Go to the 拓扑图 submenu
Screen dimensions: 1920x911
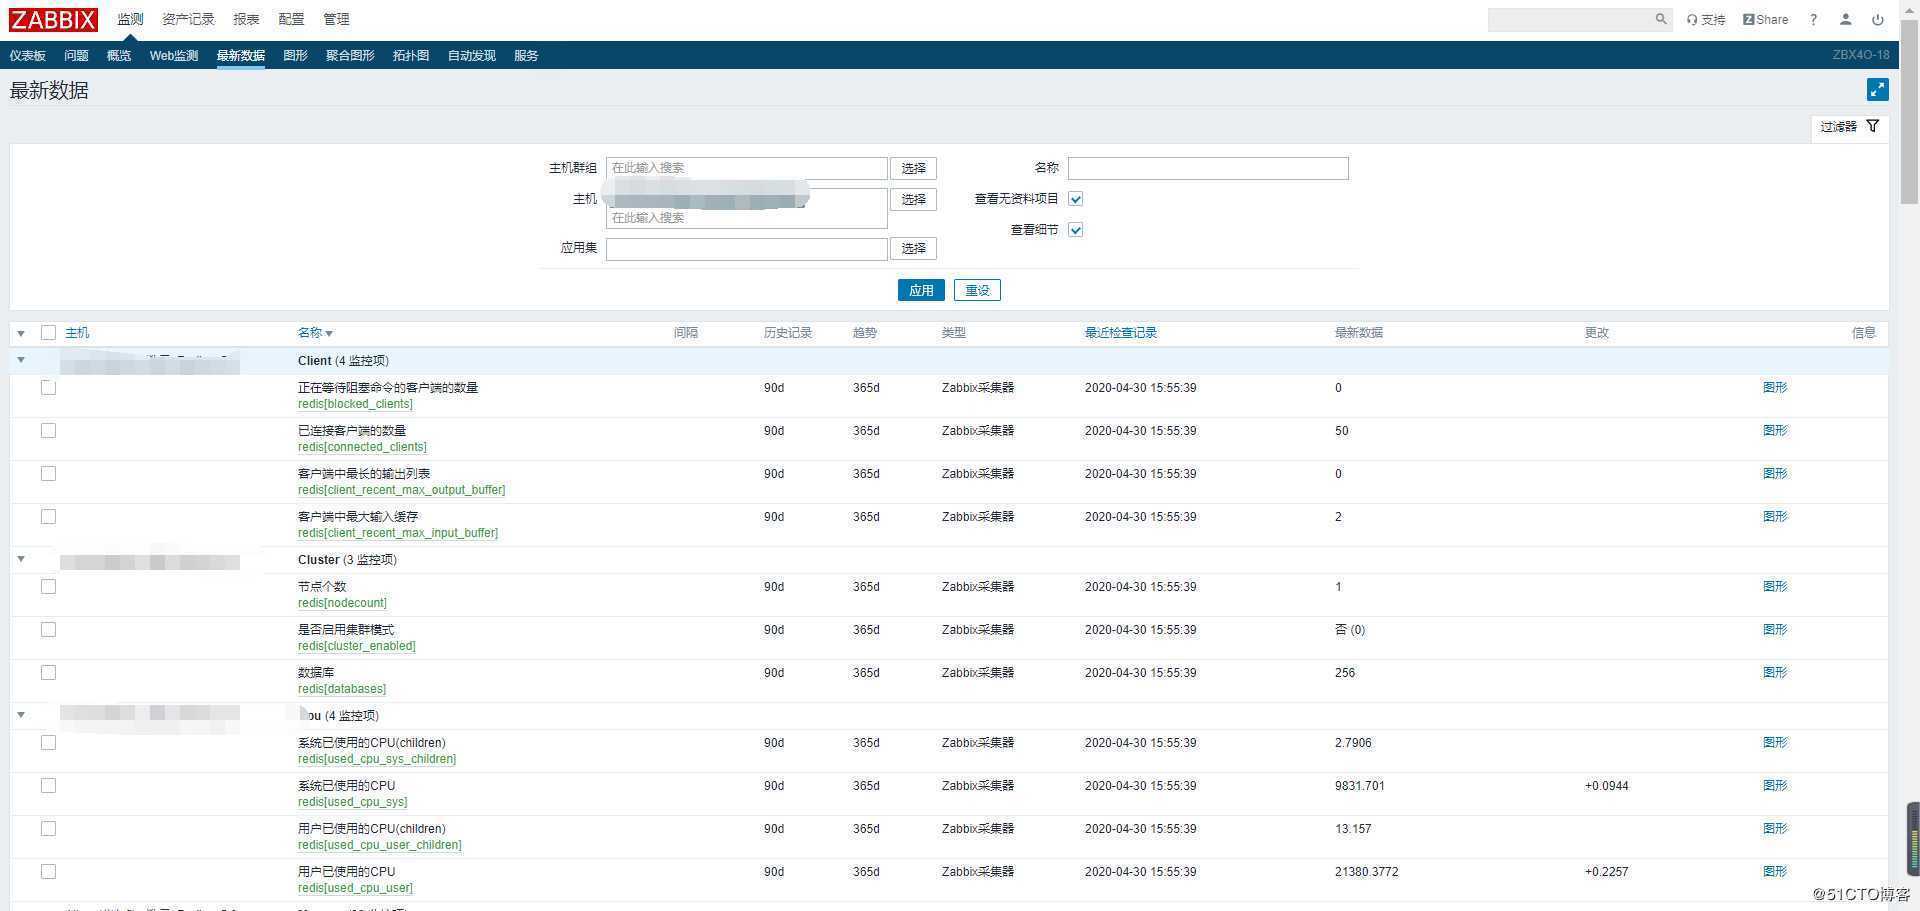(411, 56)
